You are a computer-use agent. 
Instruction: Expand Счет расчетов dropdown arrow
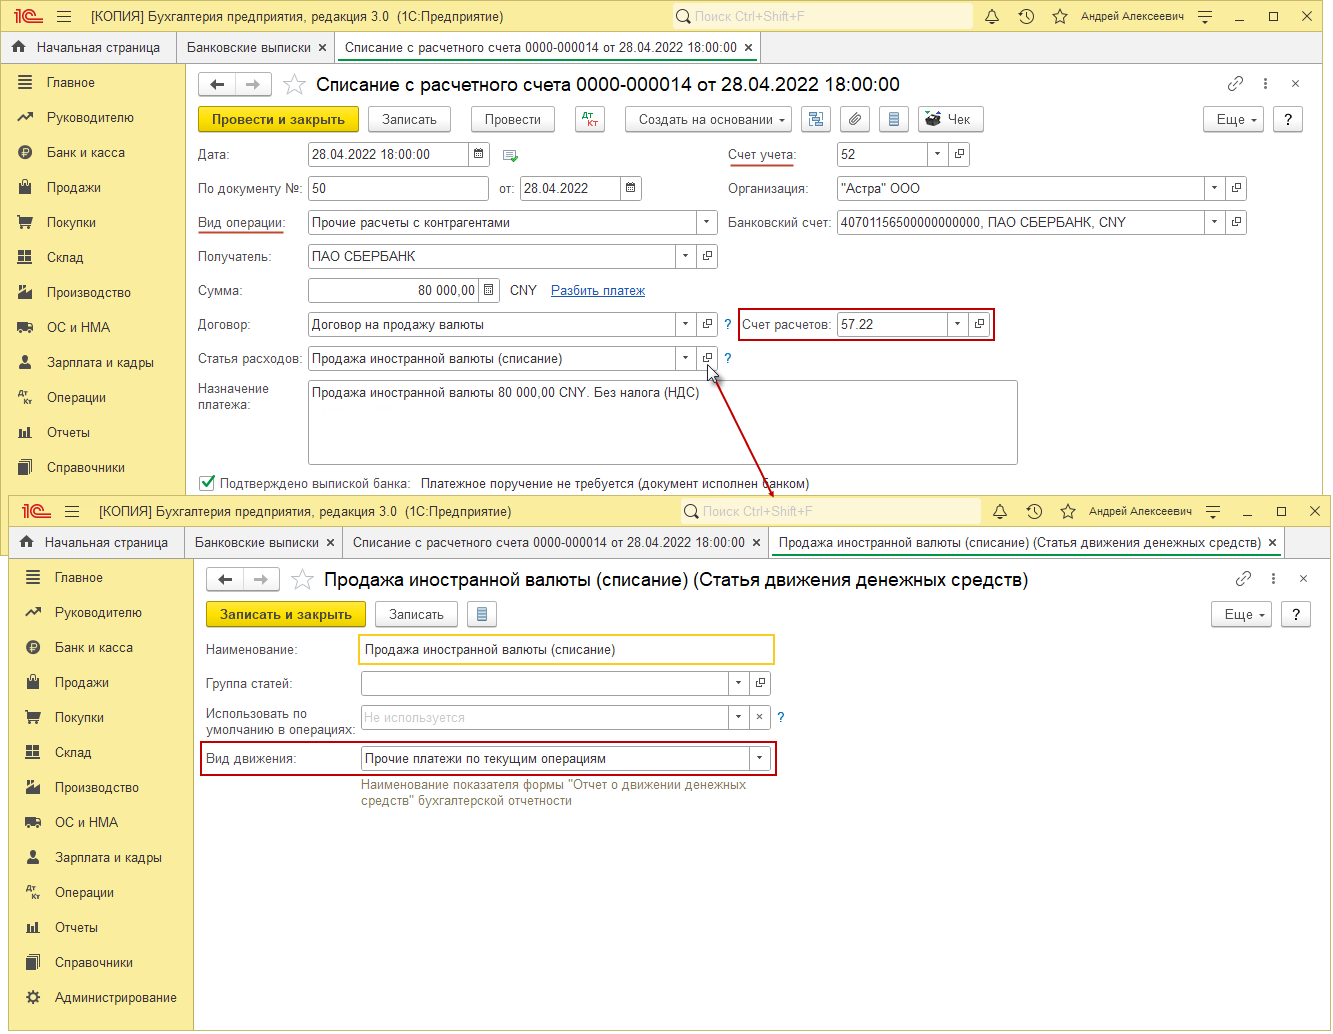pyautogui.click(x=957, y=324)
